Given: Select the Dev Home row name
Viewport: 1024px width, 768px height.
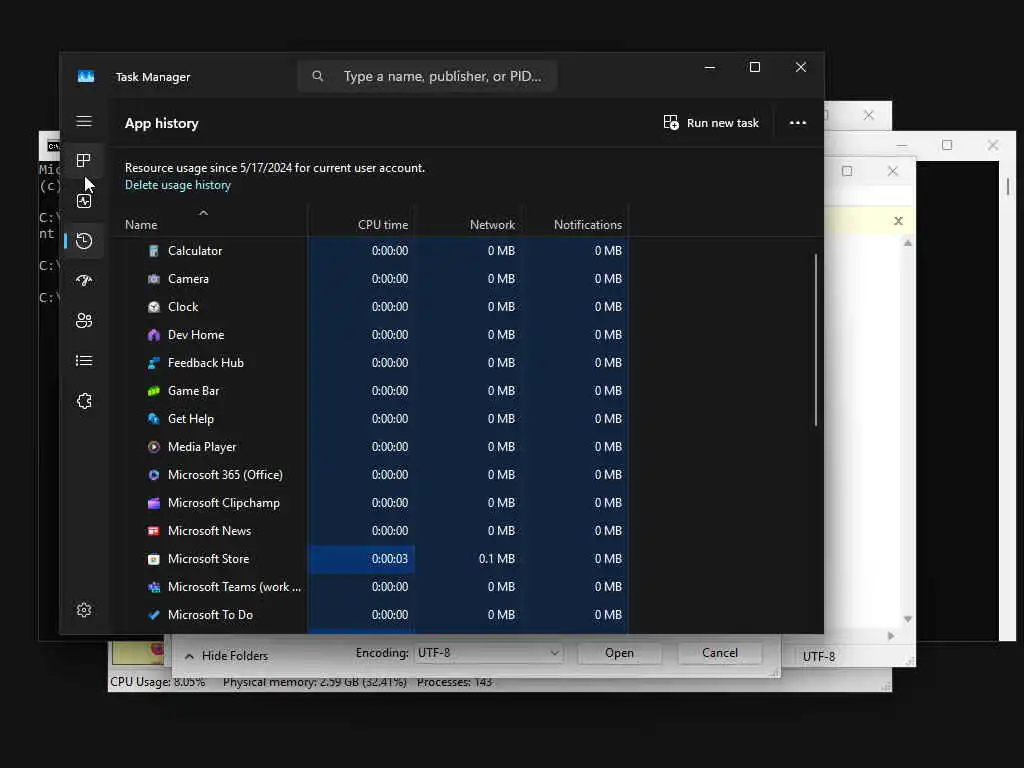Looking at the screenshot, I should [196, 335].
